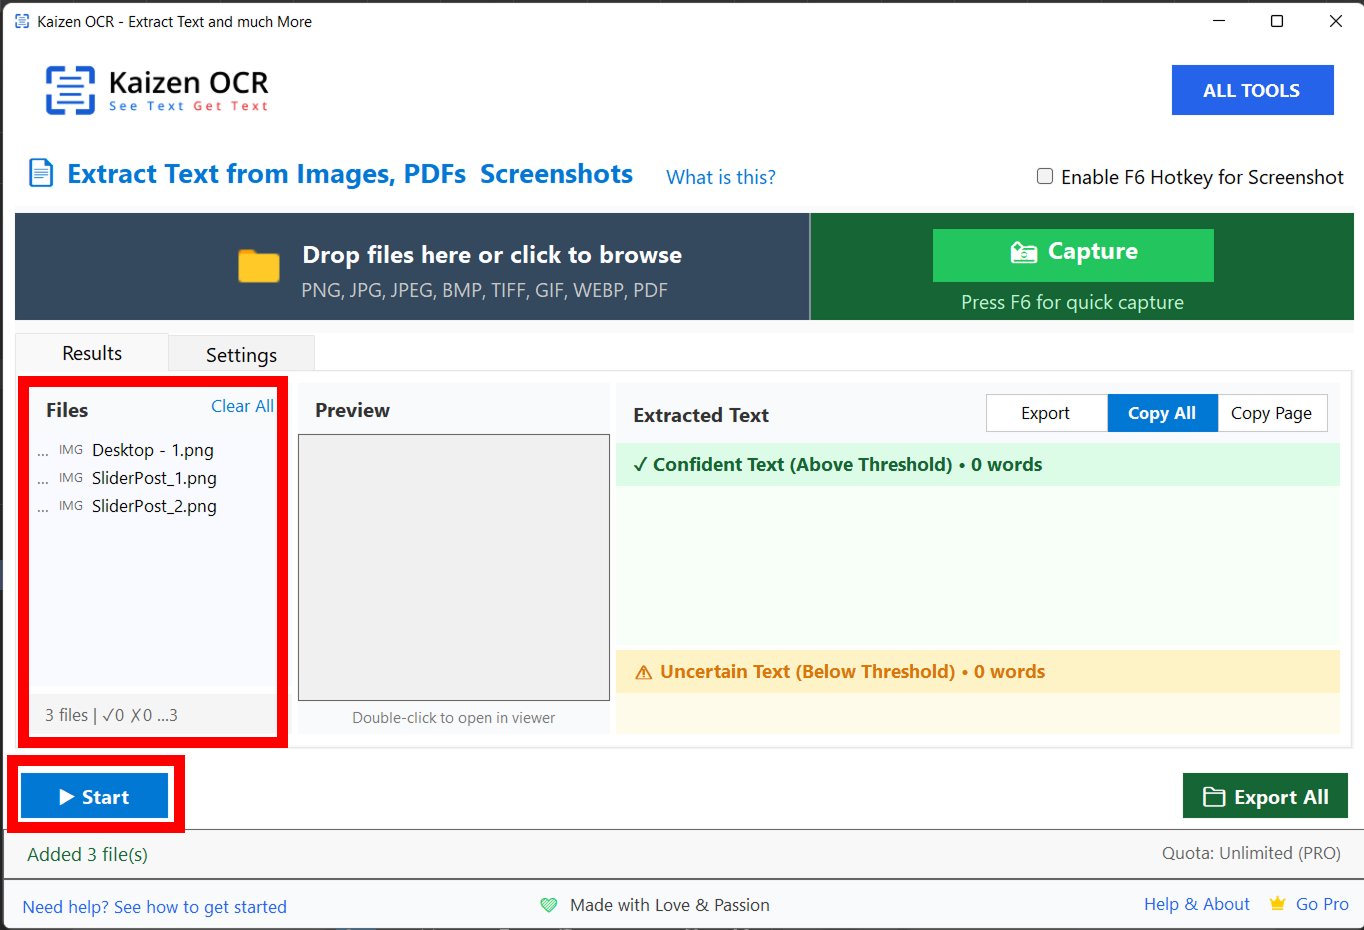This screenshot has height=930, width=1364.
Task: Click Export All button
Action: (1265, 796)
